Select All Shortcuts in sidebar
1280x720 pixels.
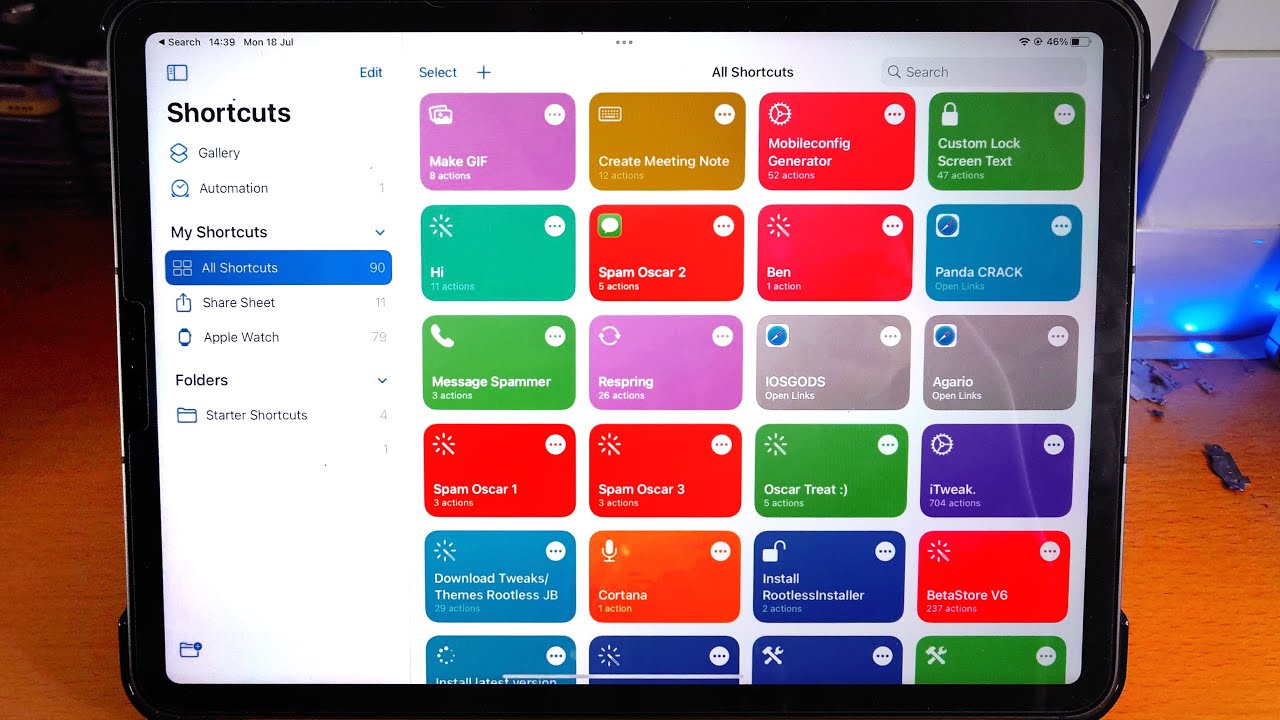coord(278,268)
